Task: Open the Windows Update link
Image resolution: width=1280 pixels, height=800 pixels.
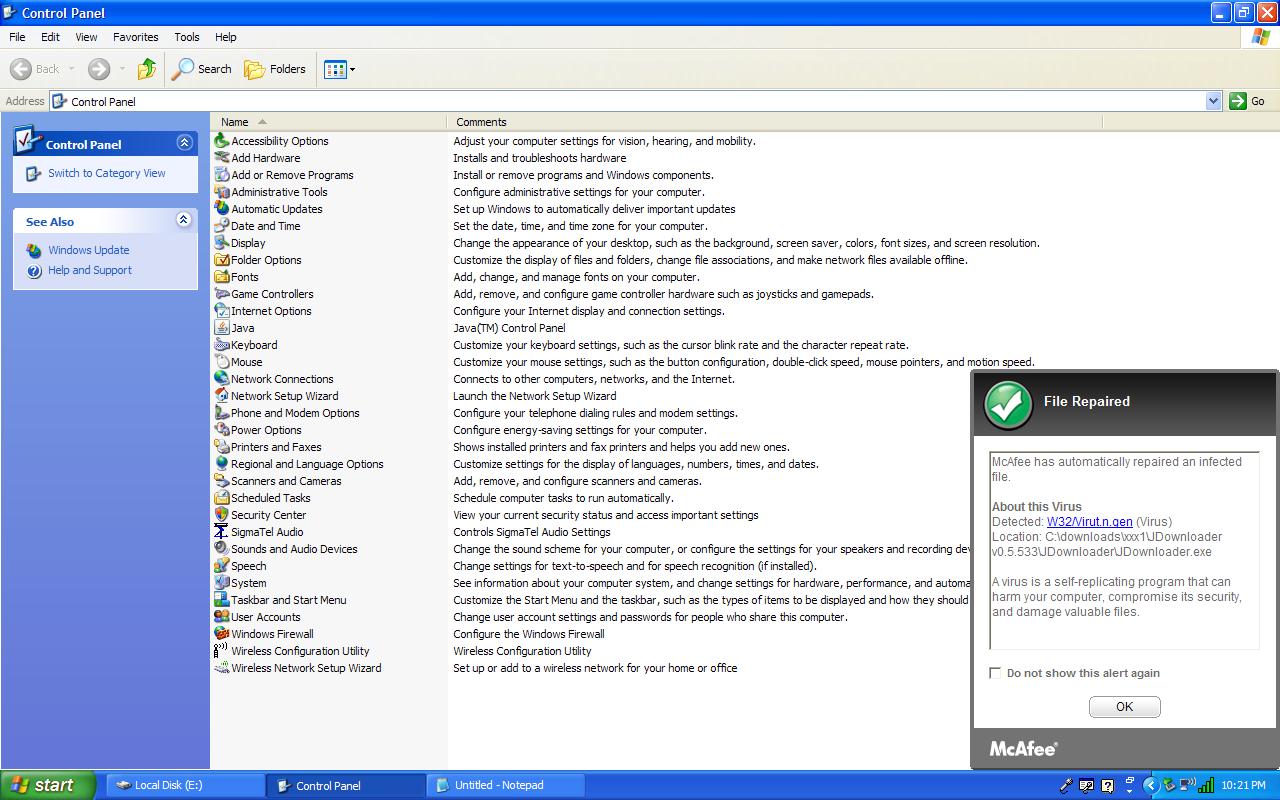Action: point(89,250)
